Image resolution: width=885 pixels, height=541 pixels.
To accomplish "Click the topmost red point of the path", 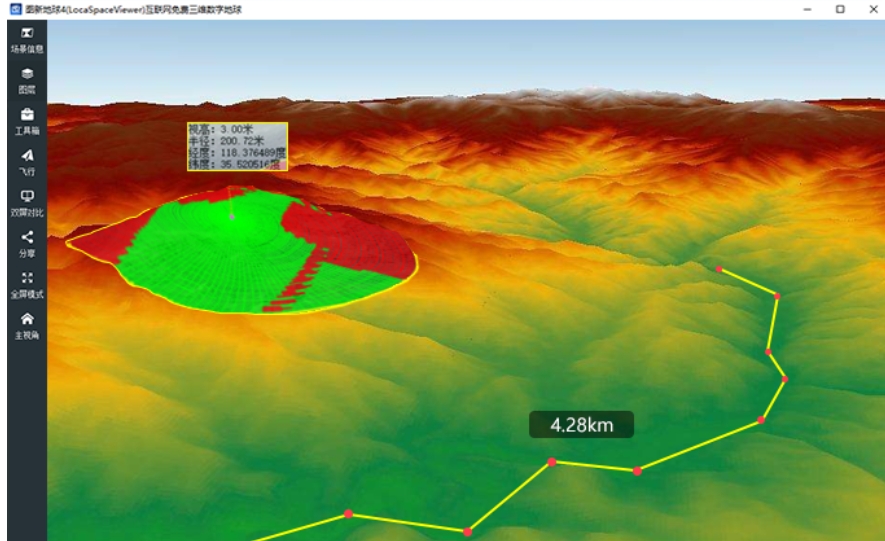I will (719, 269).
